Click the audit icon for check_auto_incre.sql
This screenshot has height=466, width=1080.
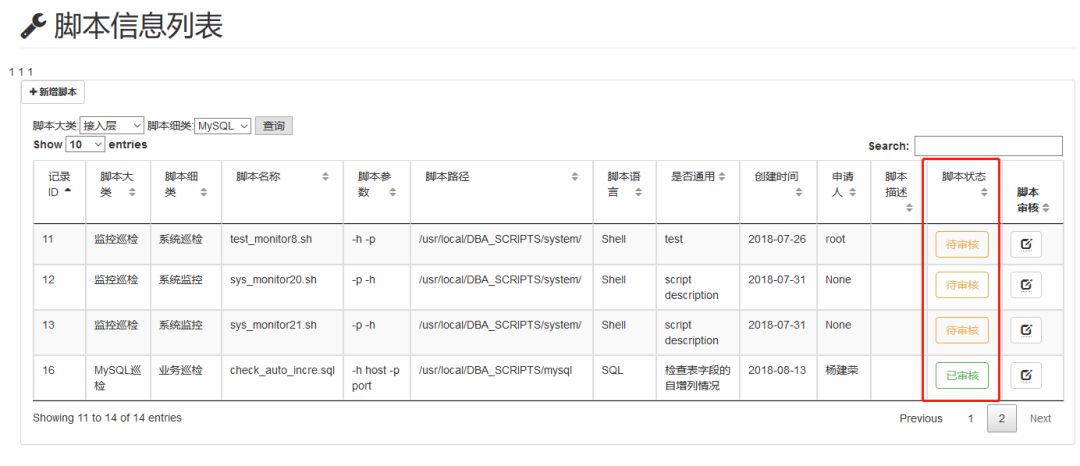pyautogui.click(x=1026, y=375)
